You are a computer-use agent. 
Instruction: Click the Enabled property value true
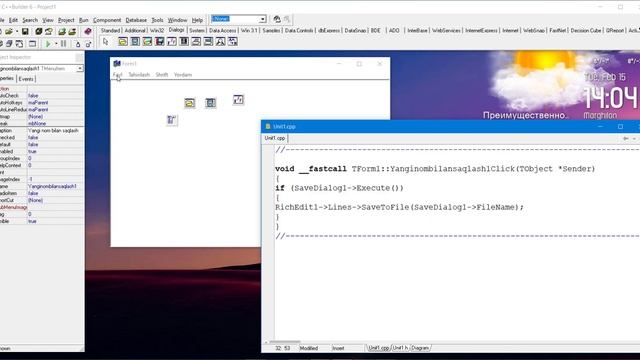tap(56, 151)
